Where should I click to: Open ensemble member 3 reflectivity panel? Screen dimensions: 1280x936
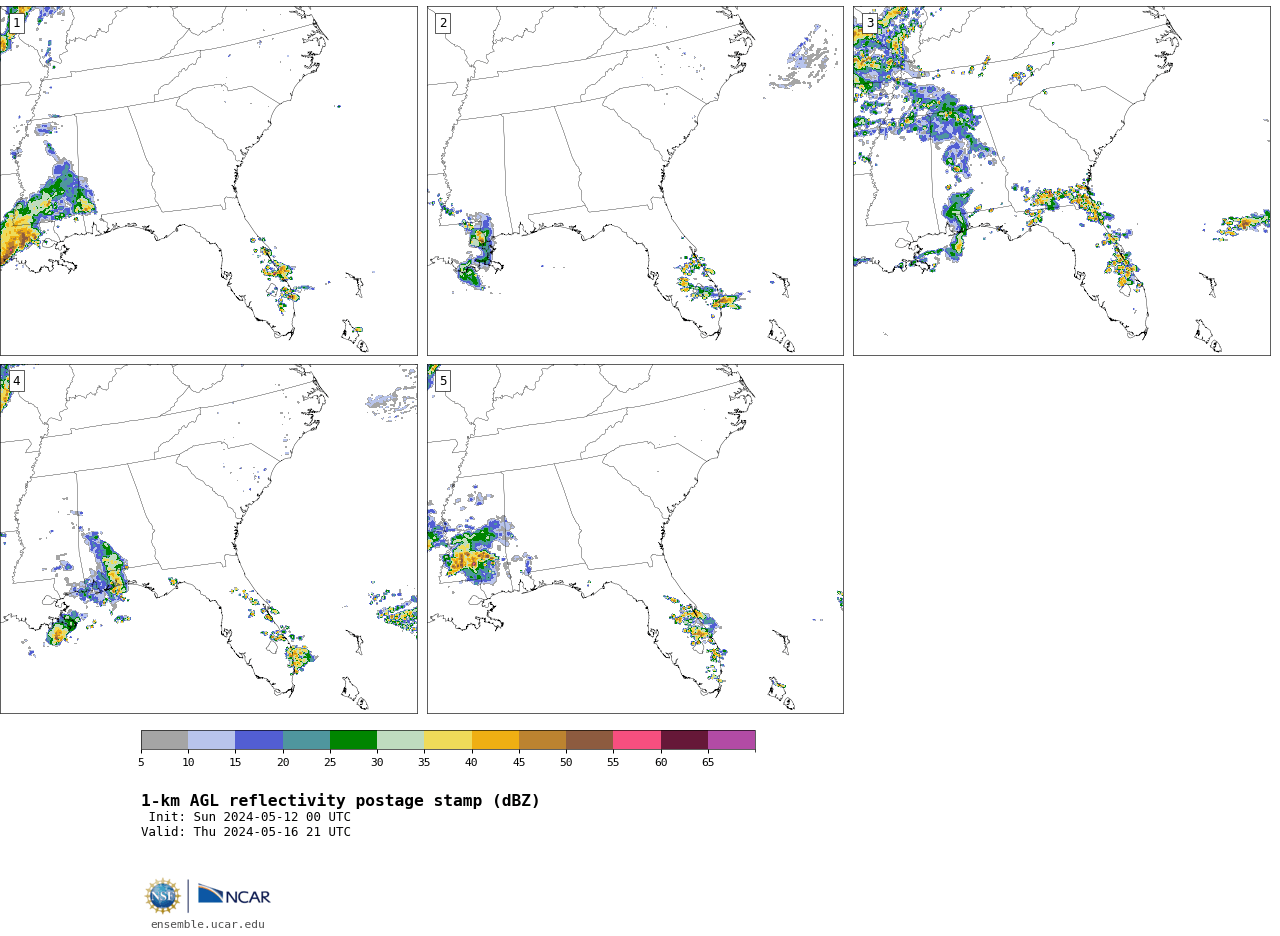click(x=1061, y=181)
